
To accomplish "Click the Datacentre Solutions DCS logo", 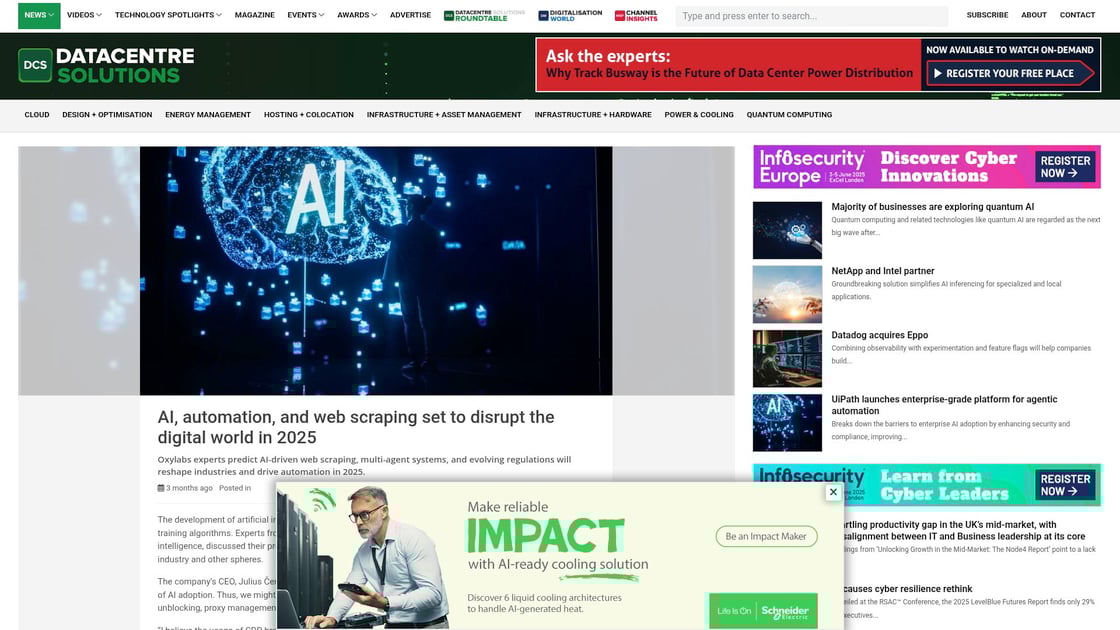I will (106, 66).
